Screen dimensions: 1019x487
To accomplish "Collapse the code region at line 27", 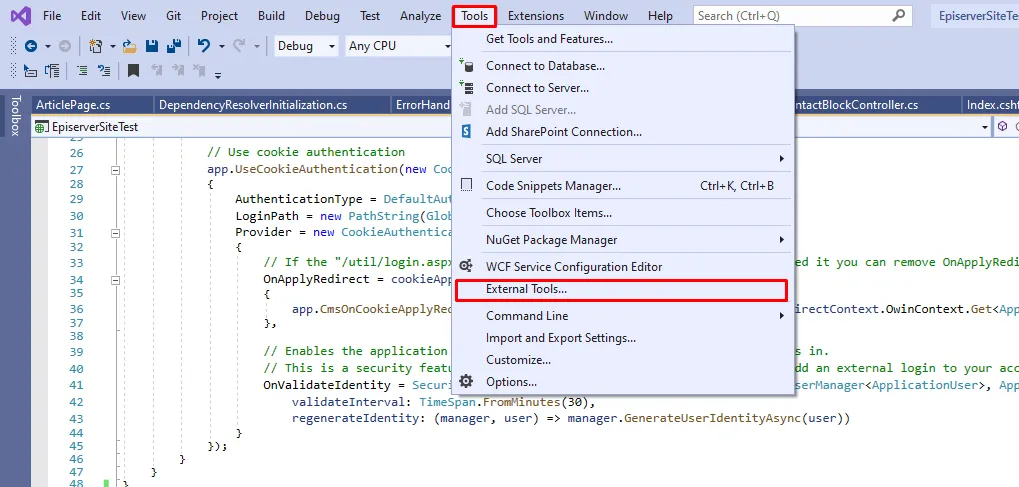I will (116, 170).
